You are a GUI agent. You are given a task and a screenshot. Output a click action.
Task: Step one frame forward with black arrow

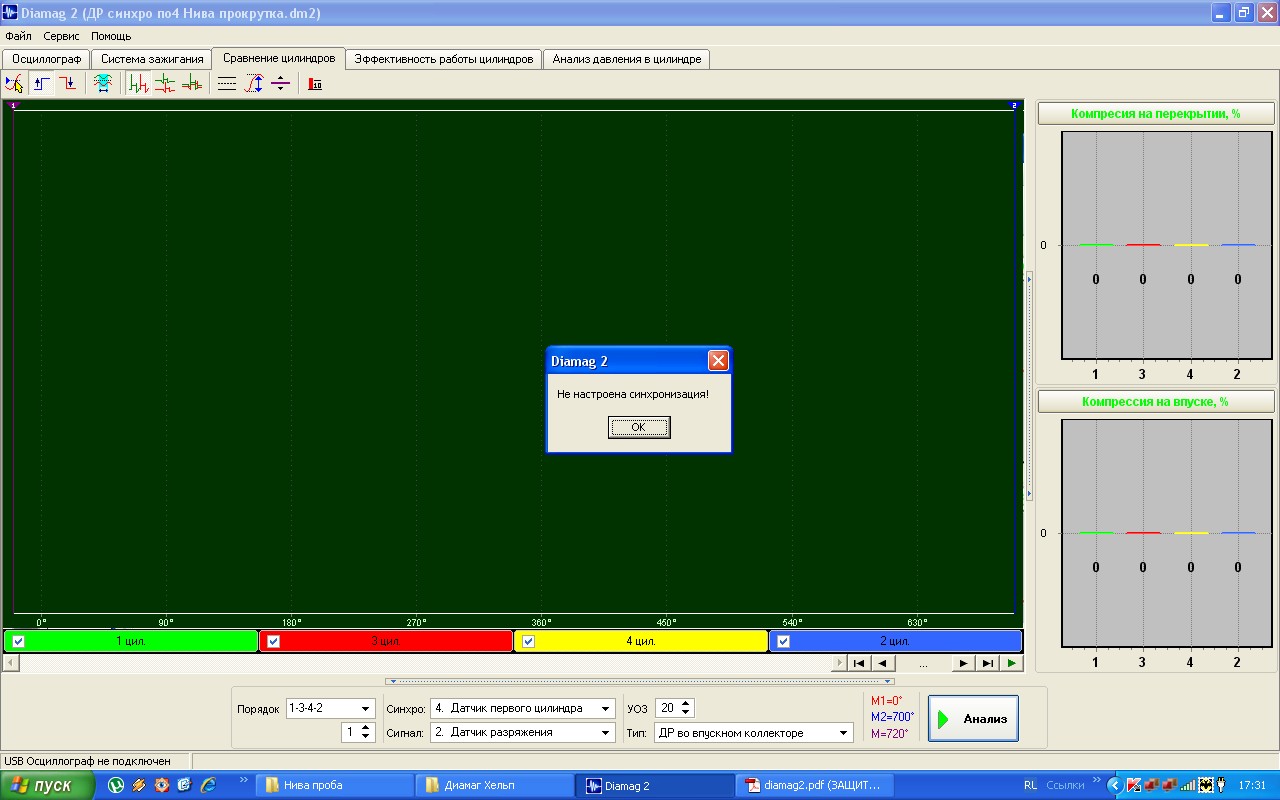coord(963,663)
